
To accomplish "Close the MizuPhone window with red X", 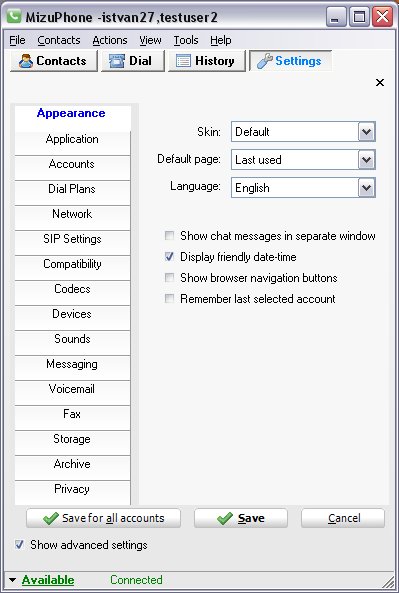I will point(382,17).
